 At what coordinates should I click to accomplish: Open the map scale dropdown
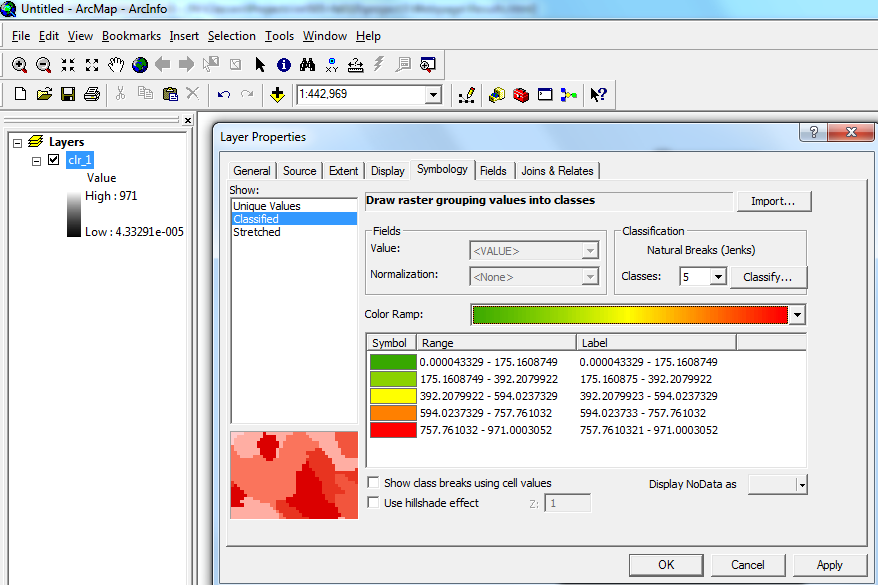[x=433, y=95]
